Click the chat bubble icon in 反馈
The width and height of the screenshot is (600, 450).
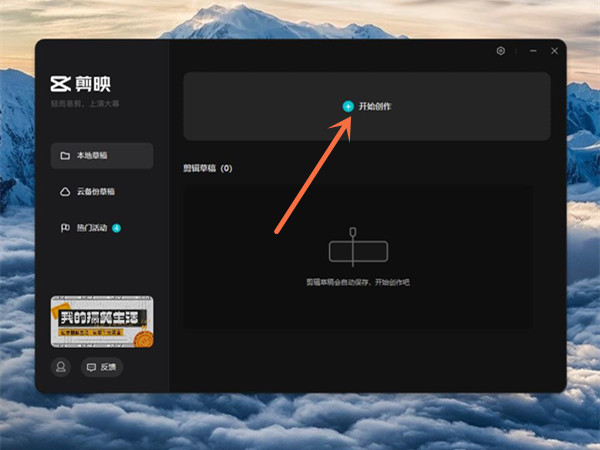[92, 367]
